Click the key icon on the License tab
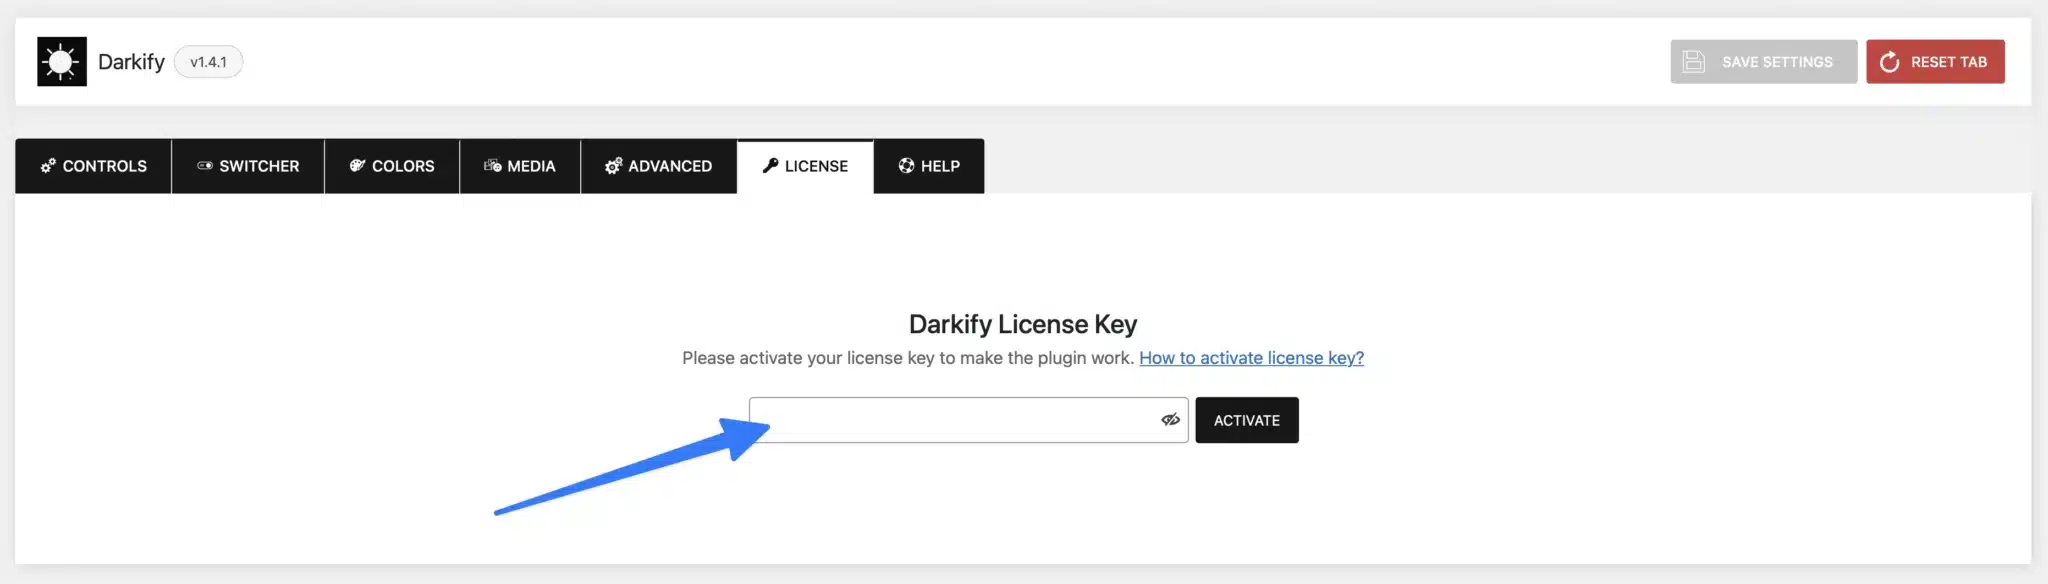Viewport: 2048px width, 584px height. click(x=770, y=166)
